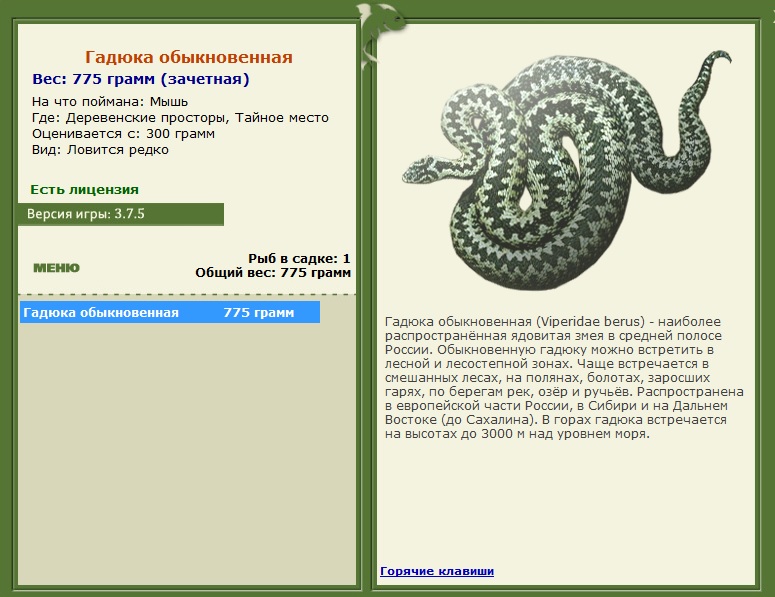Click the Версия игры: 3.7.5 bar
The height and width of the screenshot is (597, 775).
121,214
